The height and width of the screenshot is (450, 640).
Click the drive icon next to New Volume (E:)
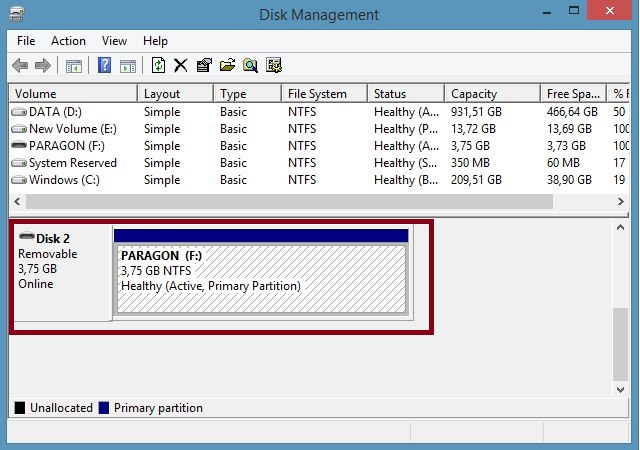pos(19,129)
